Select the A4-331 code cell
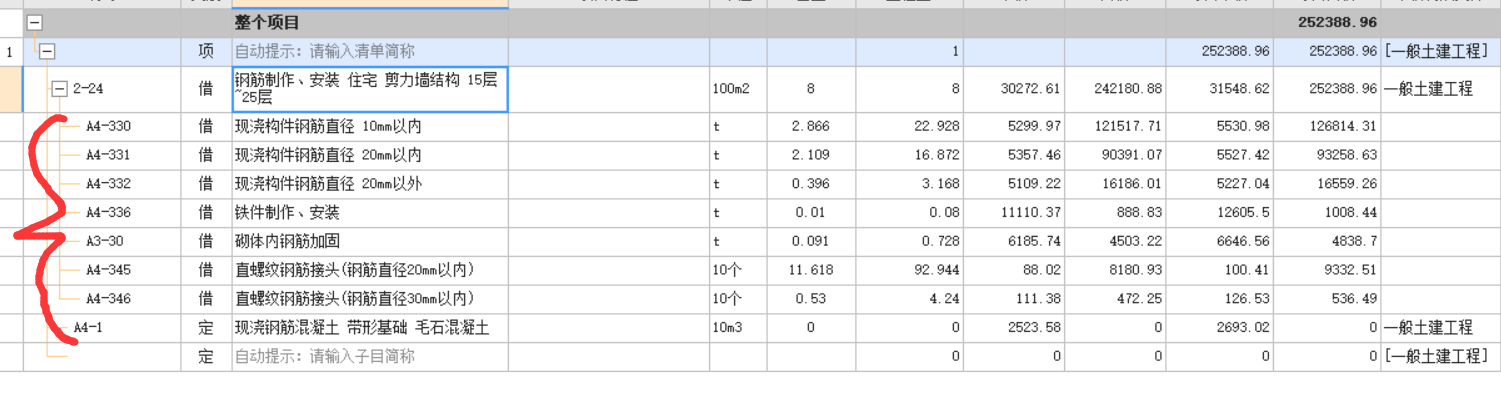 [x=107, y=155]
